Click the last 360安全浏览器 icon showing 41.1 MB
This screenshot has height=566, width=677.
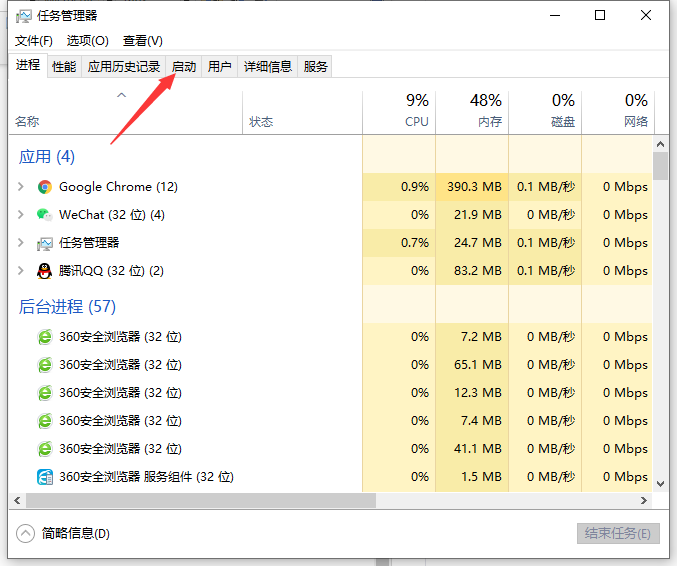(44, 449)
